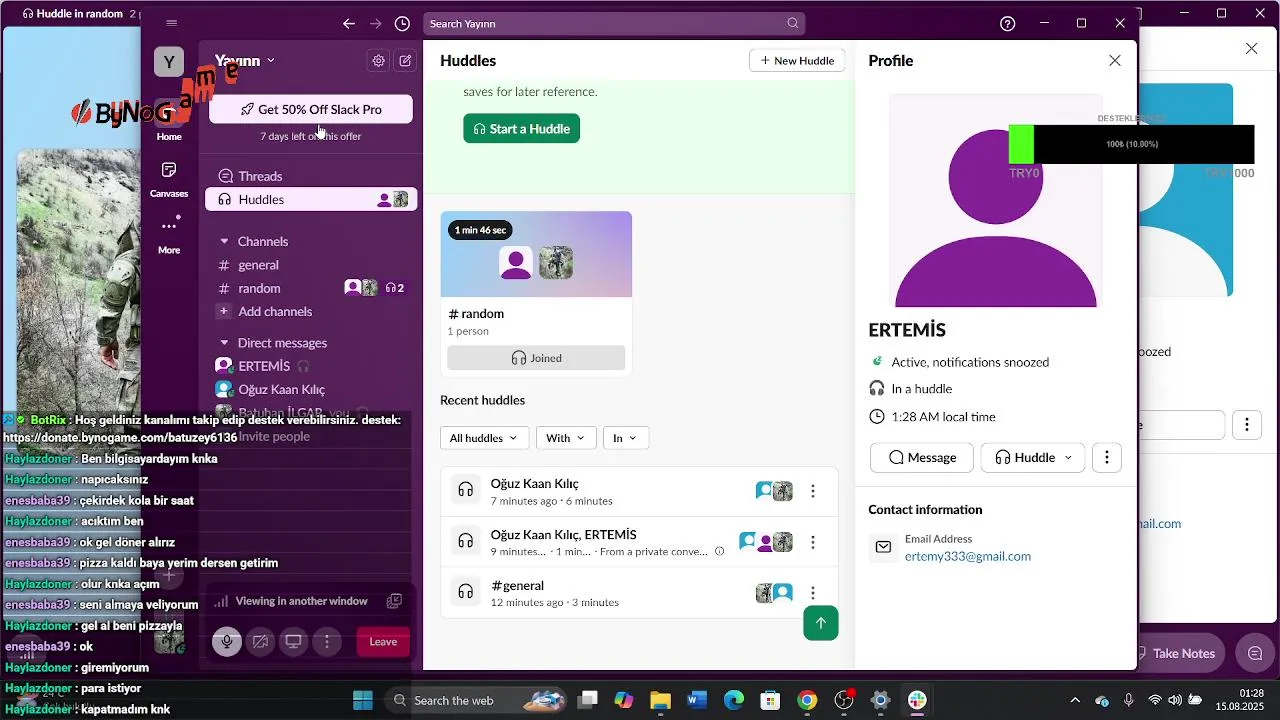The image size is (1280, 720).
Task: Open the All huddles filter dropdown
Action: 484,438
